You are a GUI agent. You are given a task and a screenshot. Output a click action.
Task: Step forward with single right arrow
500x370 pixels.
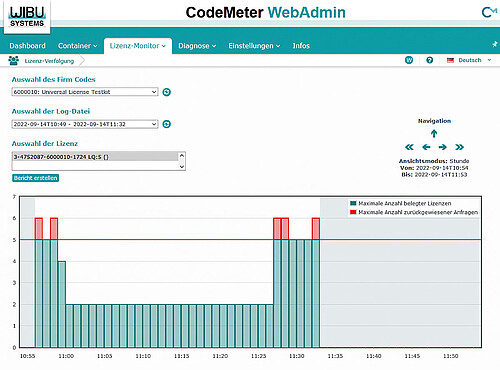click(x=442, y=147)
